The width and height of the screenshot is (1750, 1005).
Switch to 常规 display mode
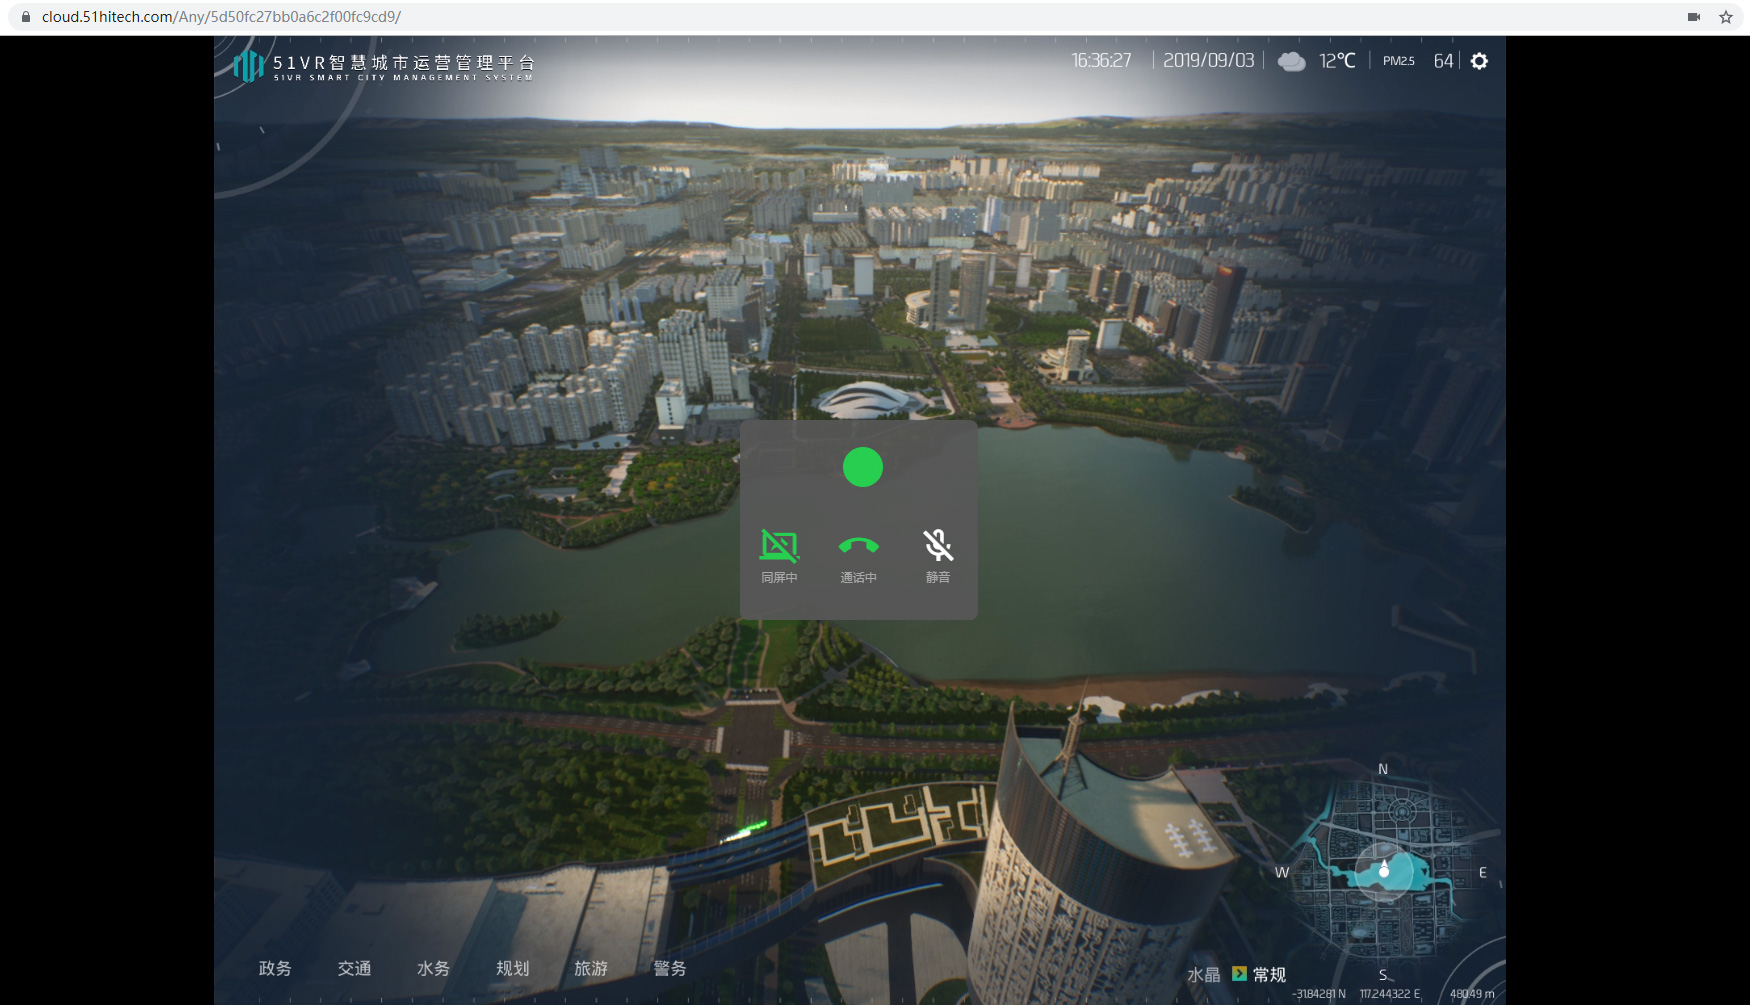[x=1269, y=974]
